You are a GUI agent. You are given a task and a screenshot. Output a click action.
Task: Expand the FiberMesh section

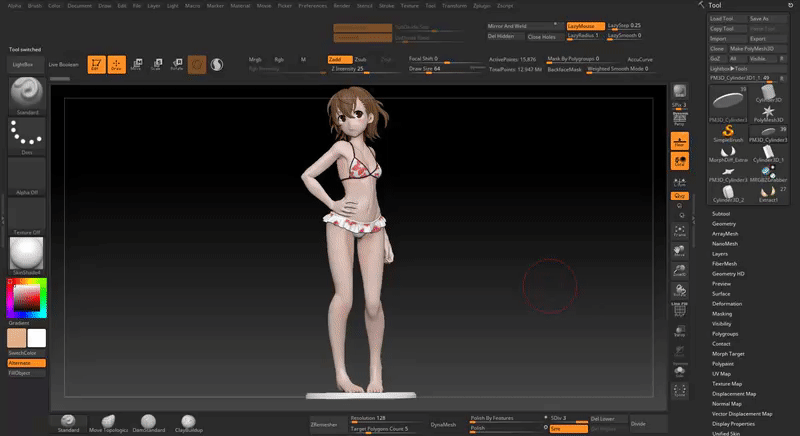click(724, 264)
